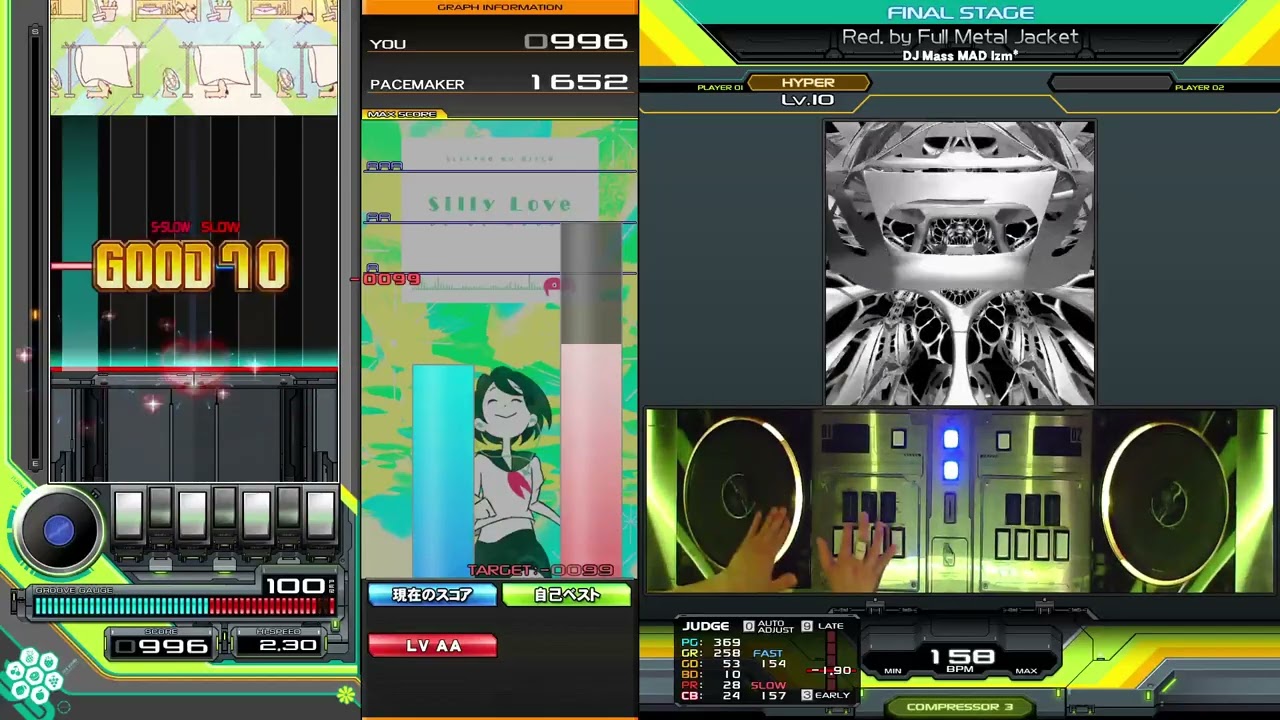The width and height of the screenshot is (1280, 720).
Task: Click the red judgment line of the note lanes
Action: [194, 370]
